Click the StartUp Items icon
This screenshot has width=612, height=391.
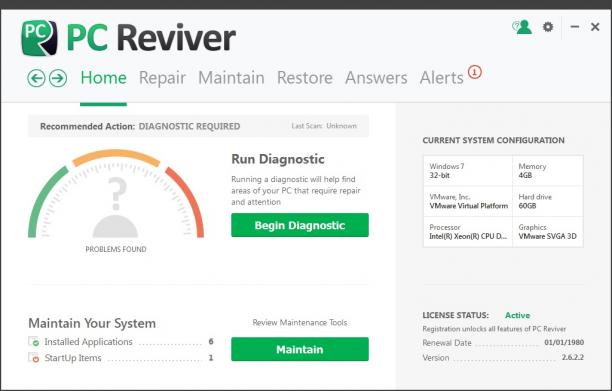point(34,357)
